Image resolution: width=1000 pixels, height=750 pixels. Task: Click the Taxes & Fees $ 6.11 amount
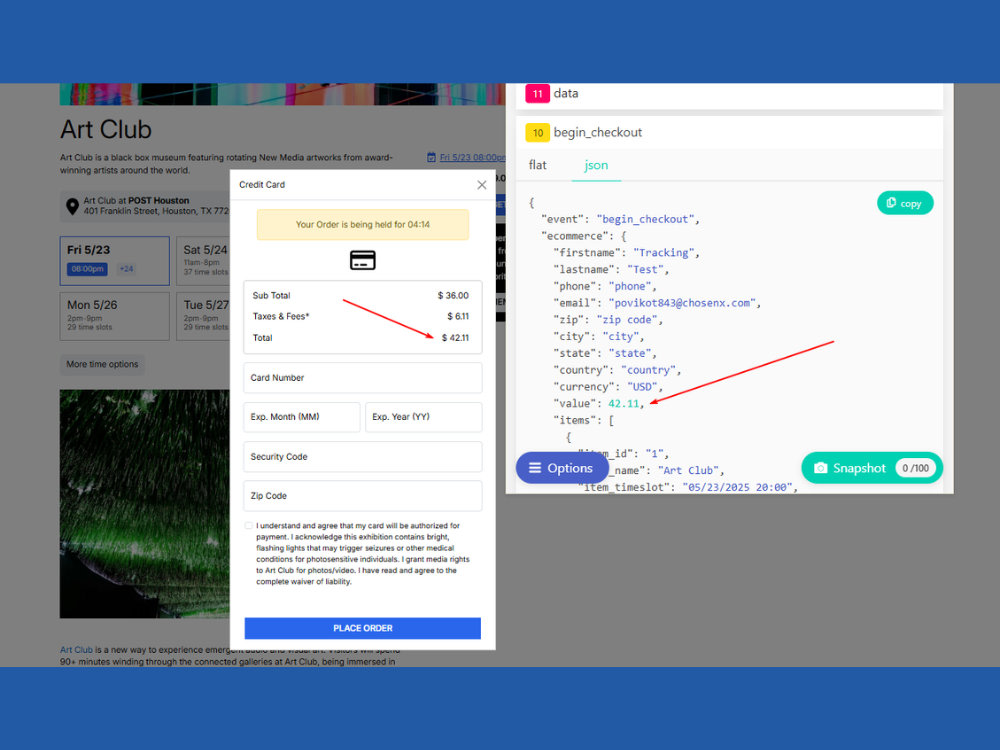458,316
